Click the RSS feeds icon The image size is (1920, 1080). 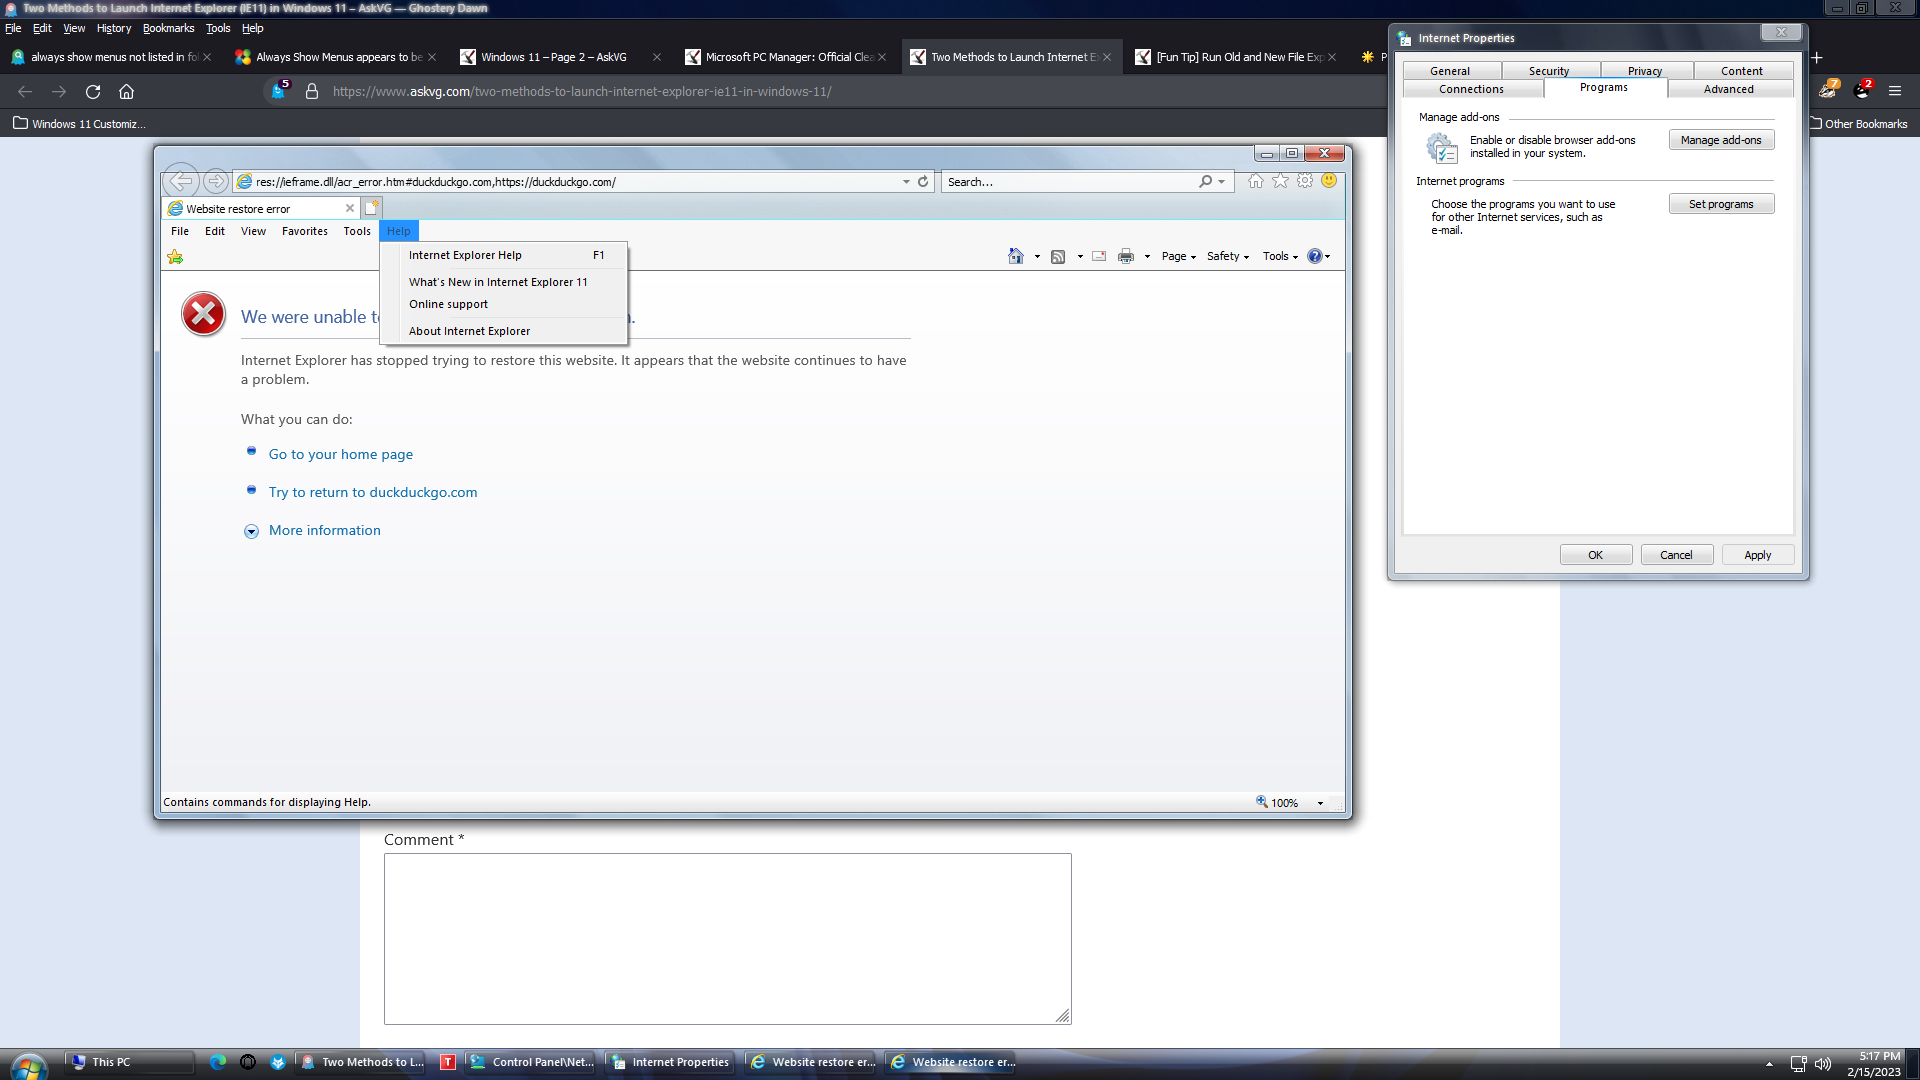coord(1058,256)
